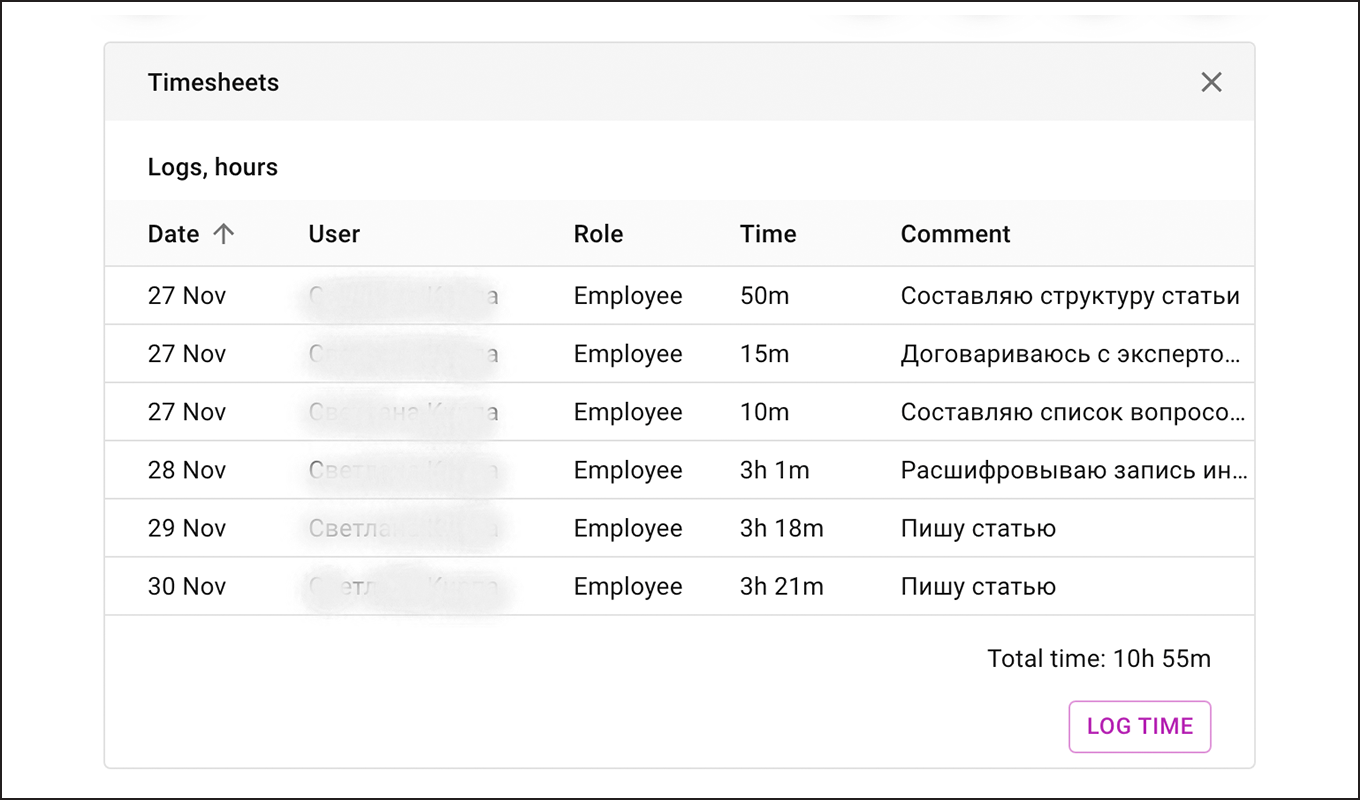Click the 28 Nov date cell

tap(187, 470)
